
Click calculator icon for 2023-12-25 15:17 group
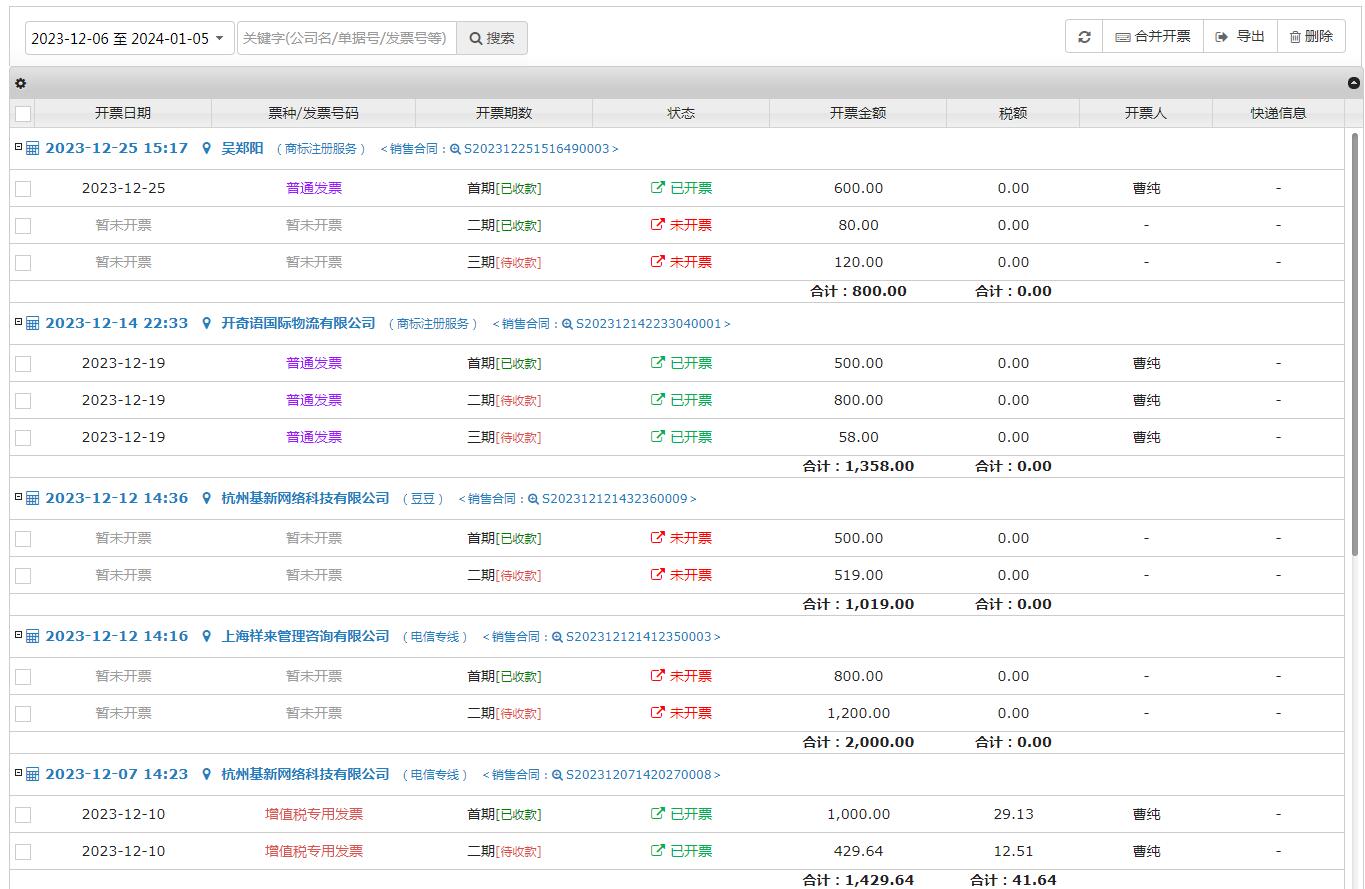tap(32, 149)
